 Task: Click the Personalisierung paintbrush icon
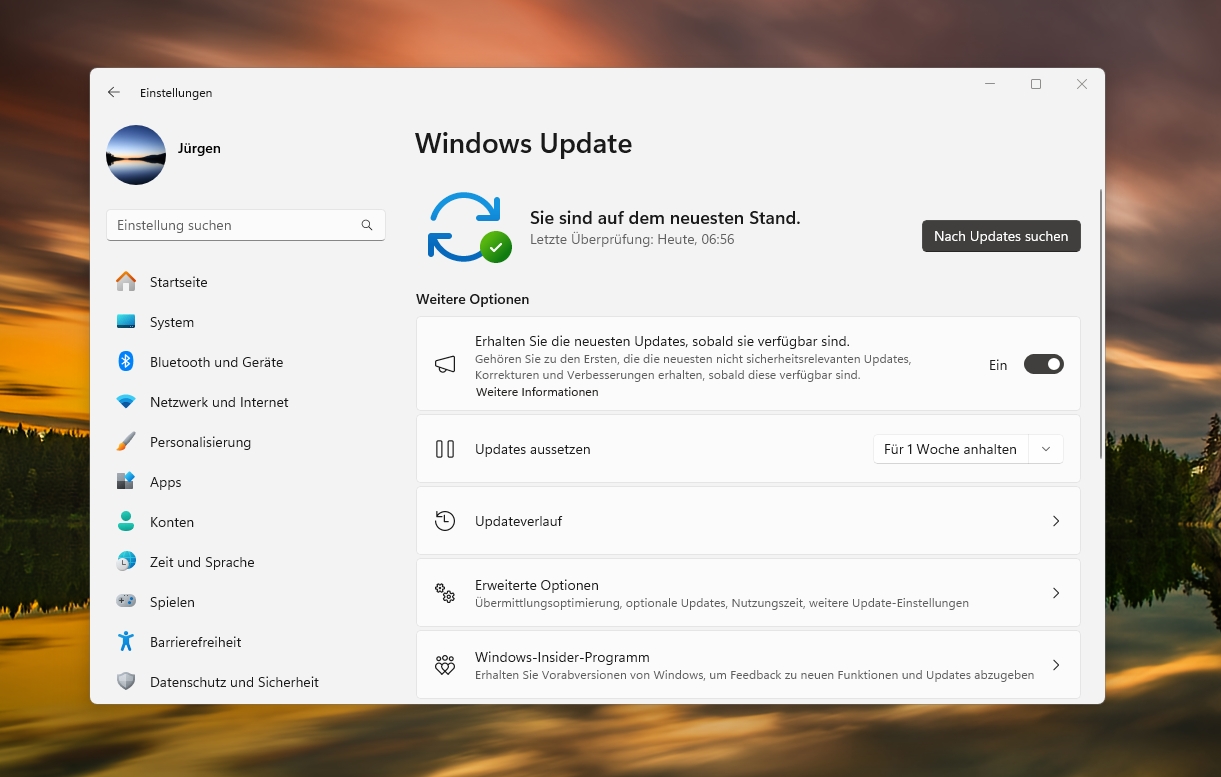[126, 442]
